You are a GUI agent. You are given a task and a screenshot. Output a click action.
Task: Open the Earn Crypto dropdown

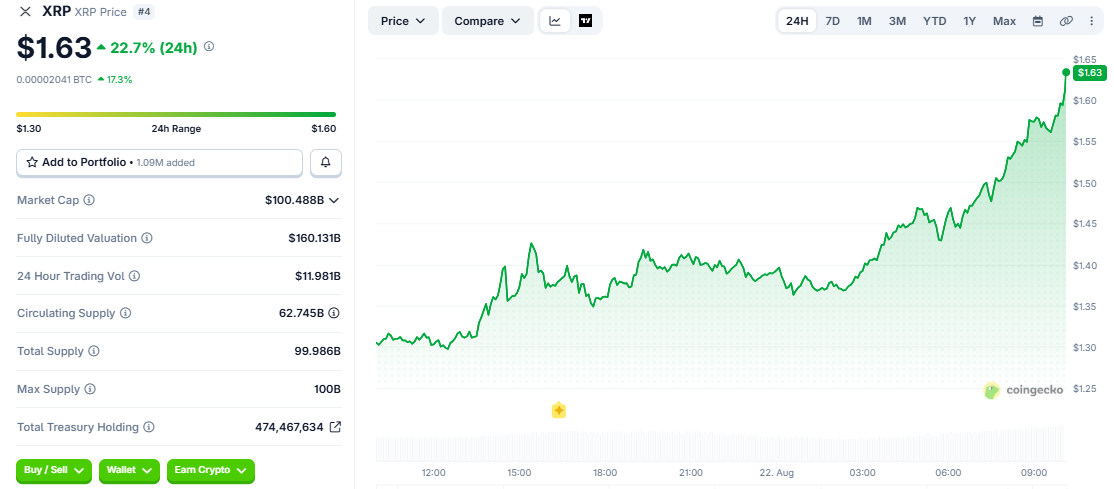211,471
